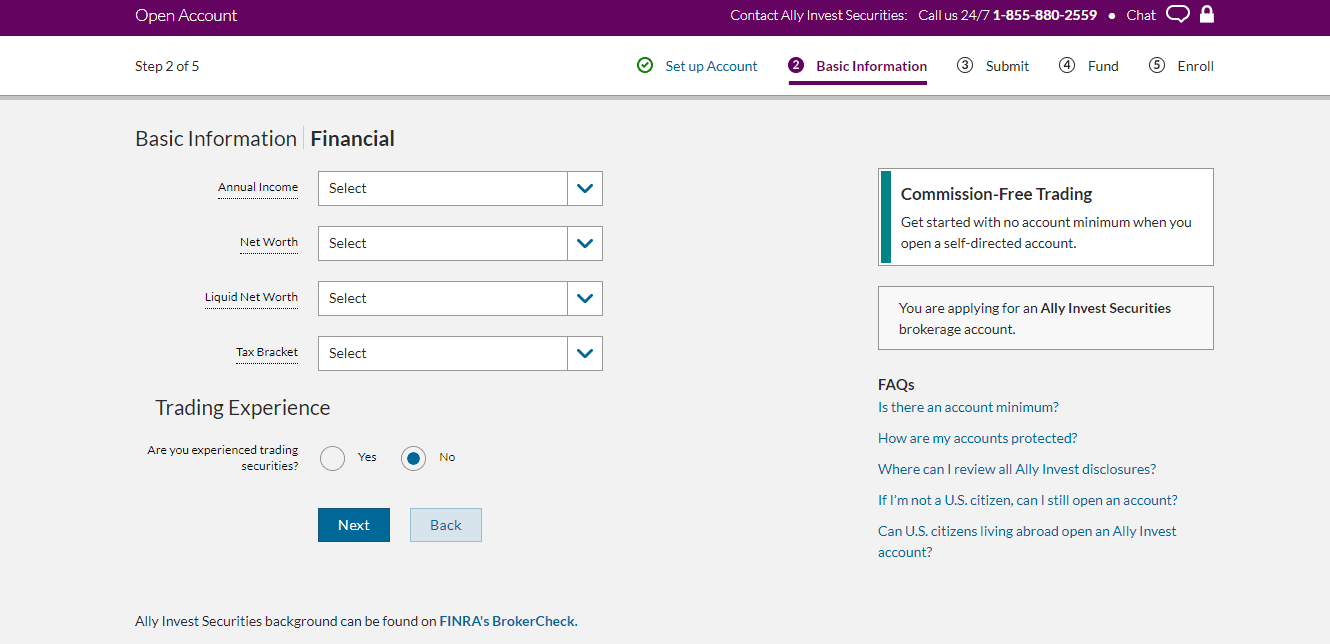Click the Next button
1330x644 pixels.
354,525
